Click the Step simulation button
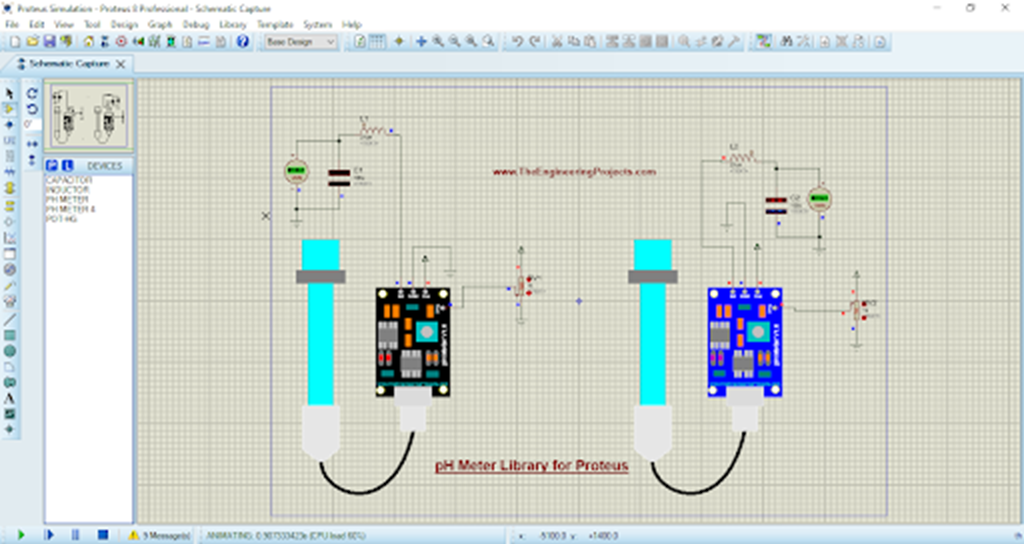Viewport: 1024px width, 544px height. 48,536
